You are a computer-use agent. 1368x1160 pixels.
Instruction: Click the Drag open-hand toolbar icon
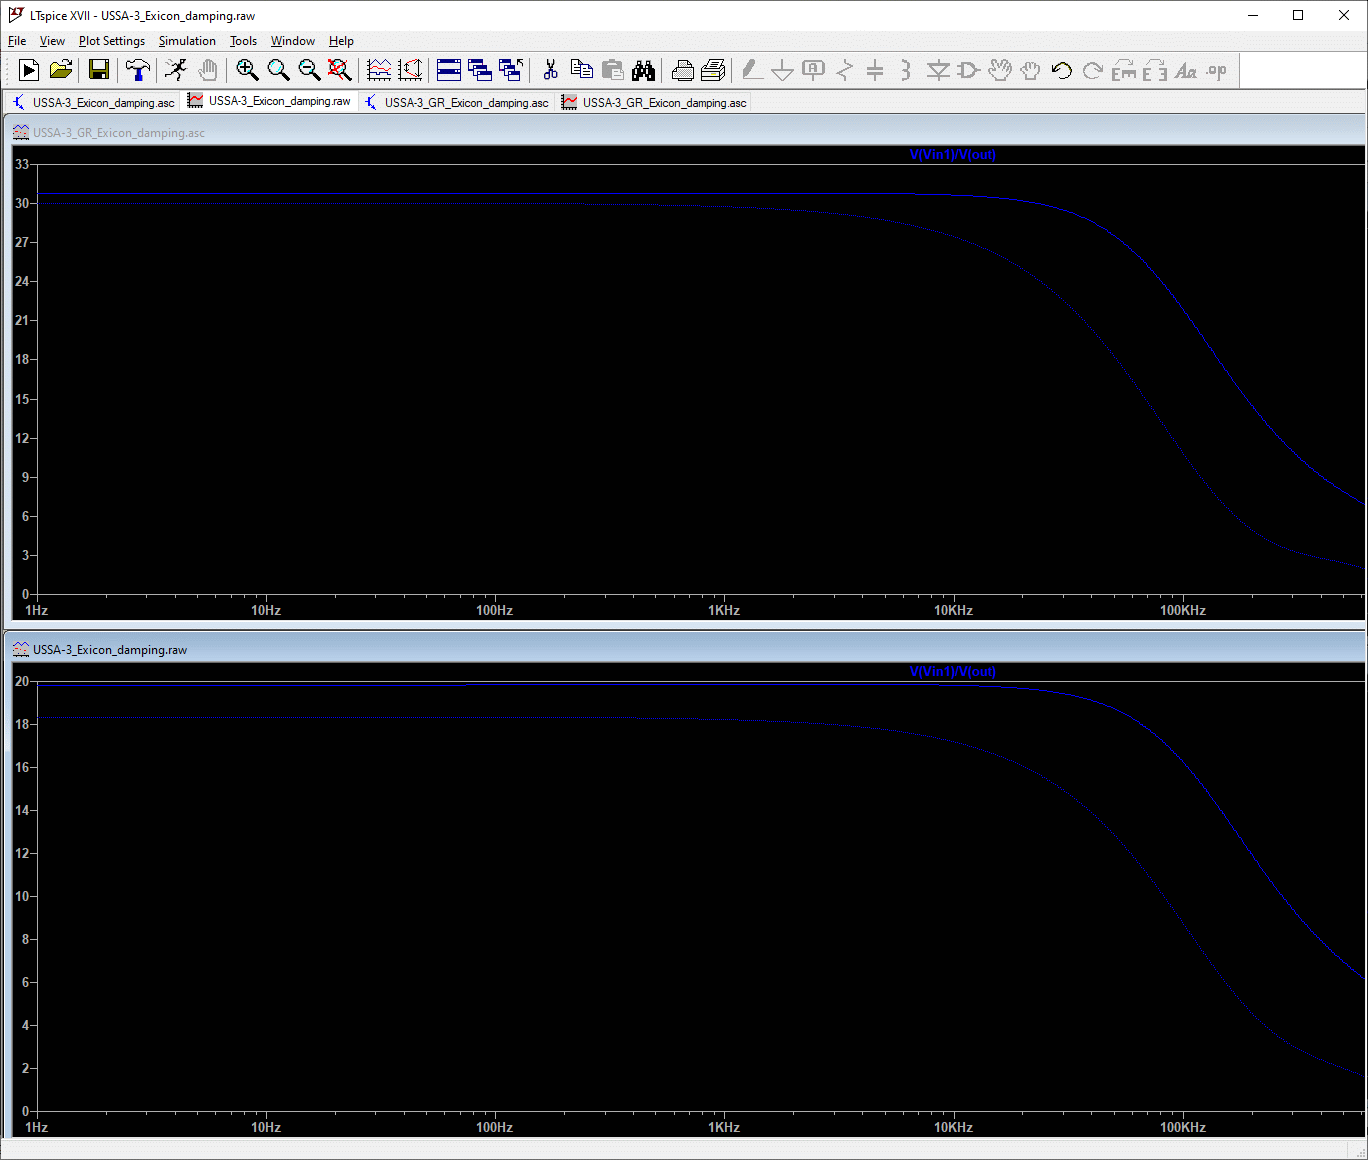coord(1030,70)
